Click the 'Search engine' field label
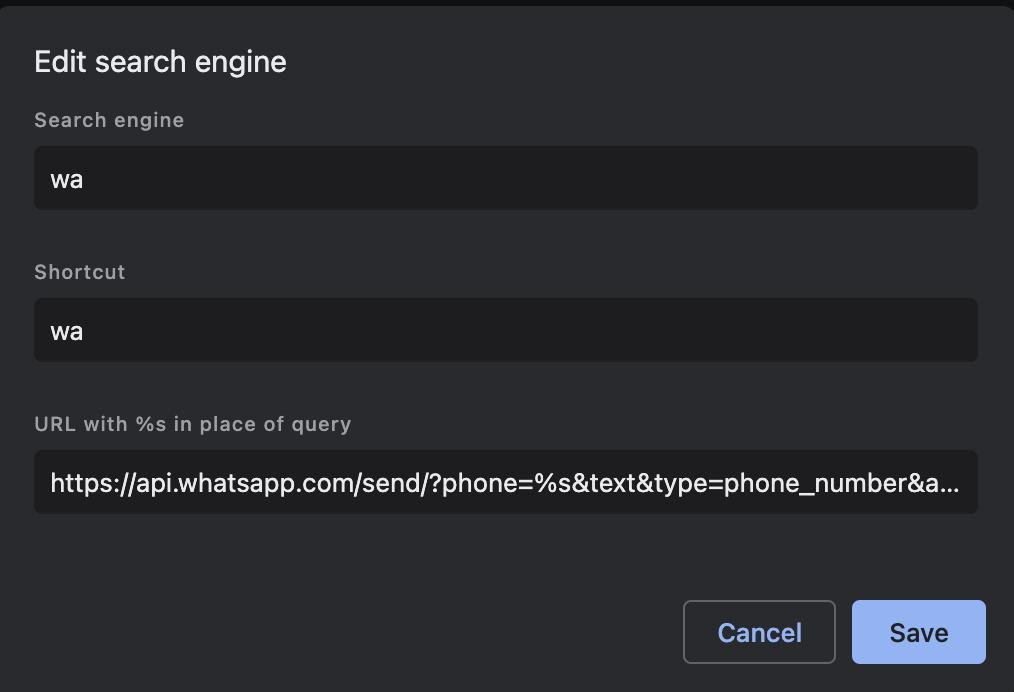The image size is (1014, 692). [109, 120]
